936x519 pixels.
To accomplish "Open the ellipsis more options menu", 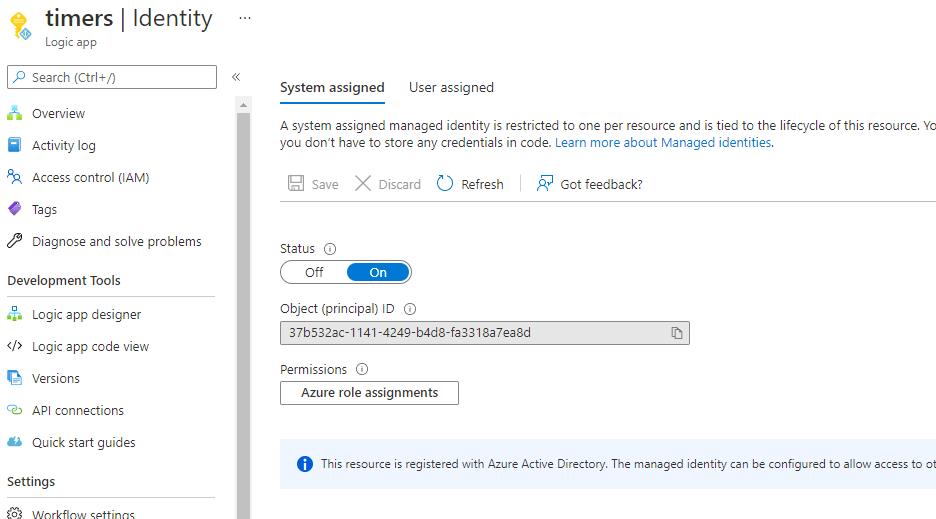I will [x=245, y=18].
